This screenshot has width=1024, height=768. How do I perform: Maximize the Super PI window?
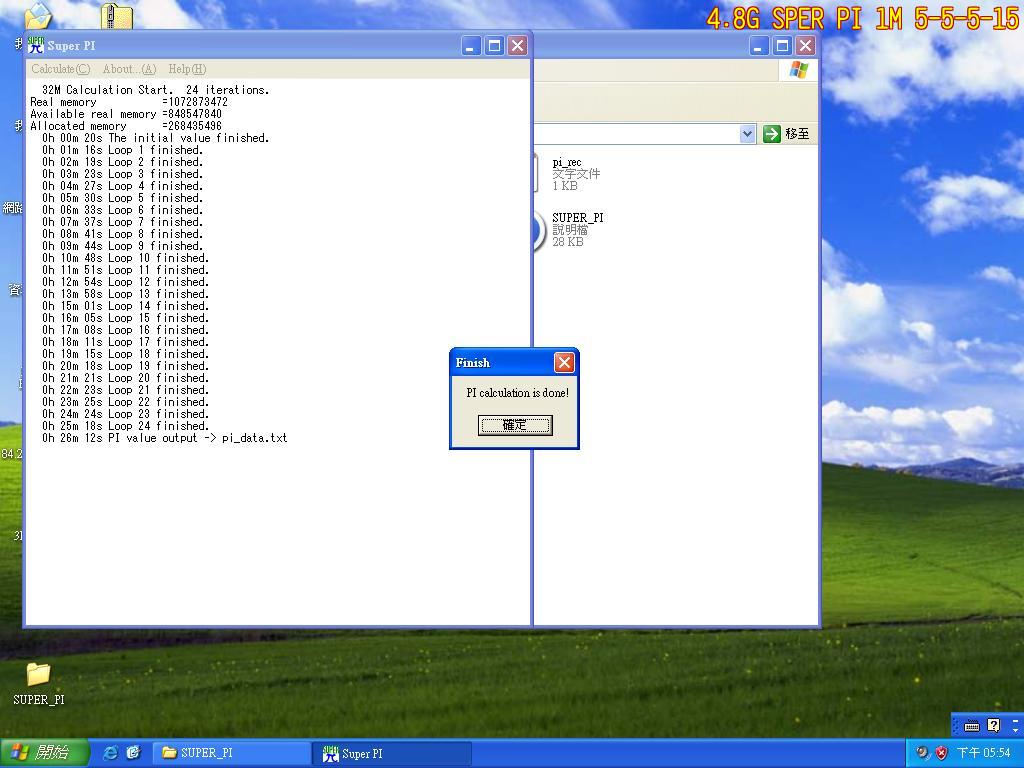click(494, 46)
